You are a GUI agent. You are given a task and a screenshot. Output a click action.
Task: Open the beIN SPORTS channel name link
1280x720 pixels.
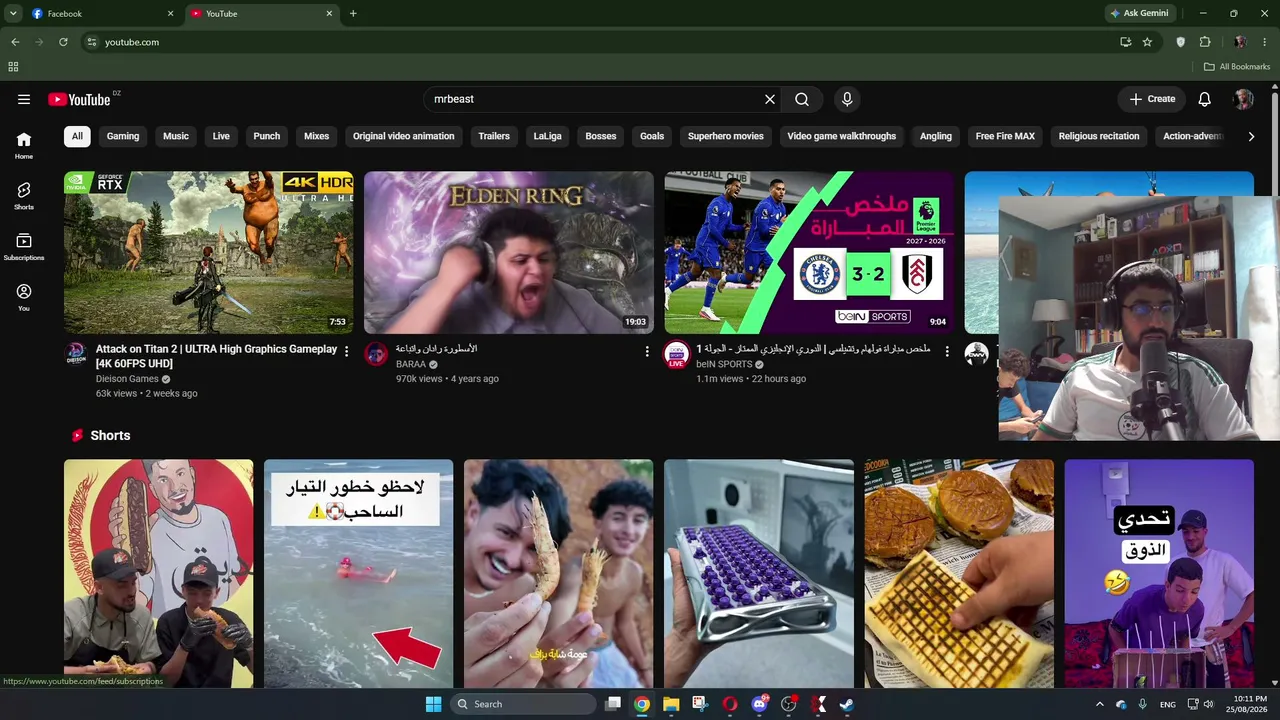(725, 365)
